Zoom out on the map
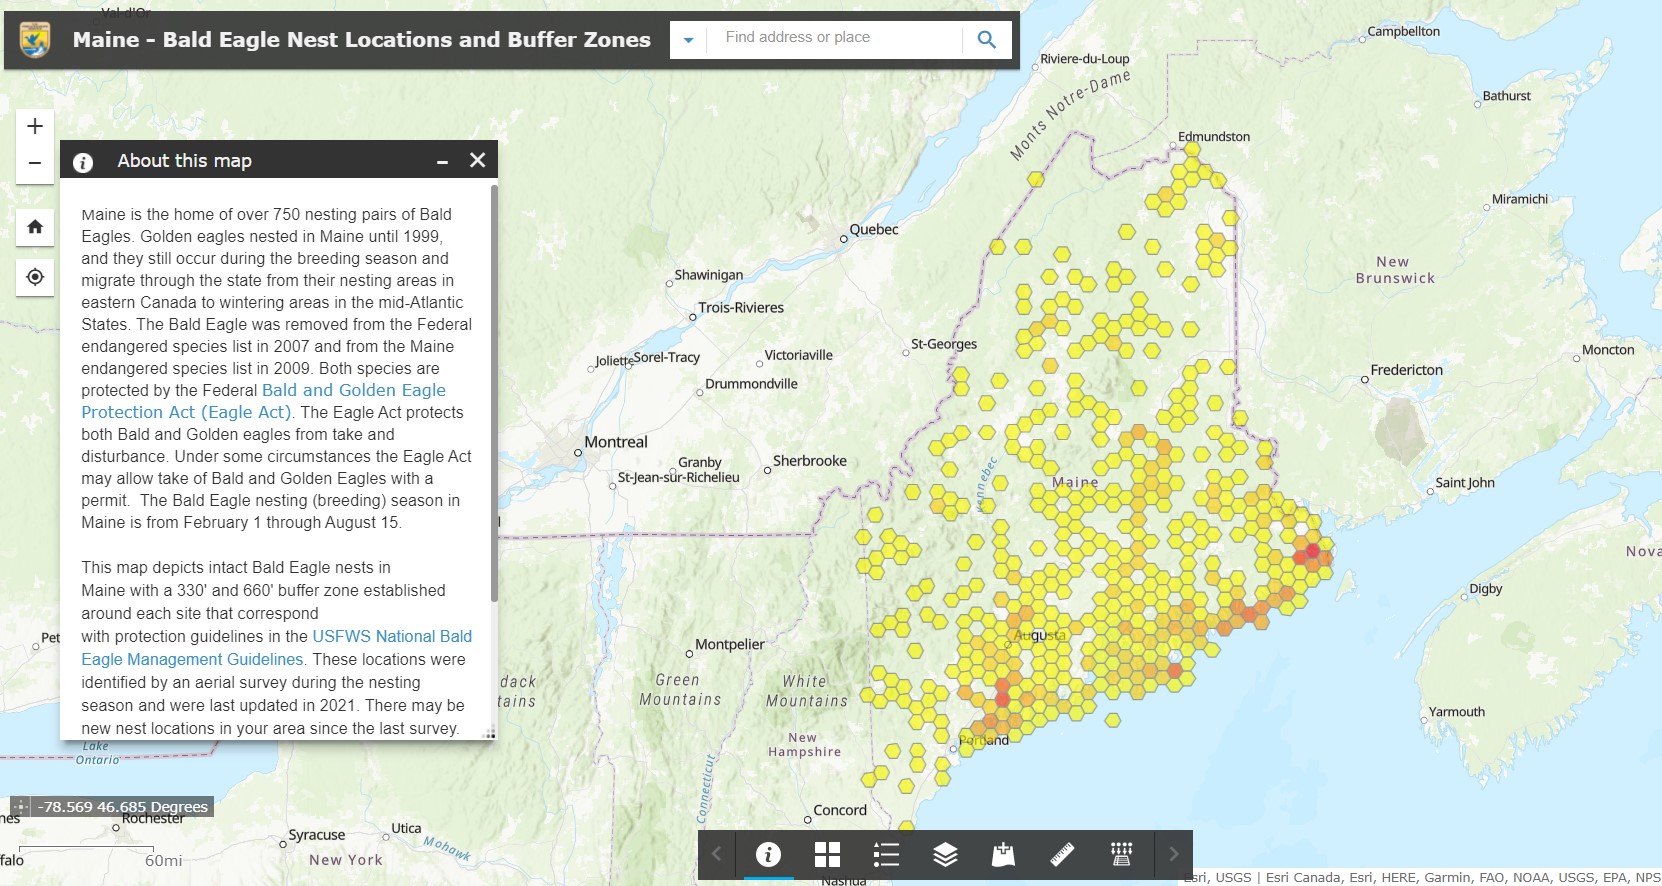 click(x=35, y=163)
